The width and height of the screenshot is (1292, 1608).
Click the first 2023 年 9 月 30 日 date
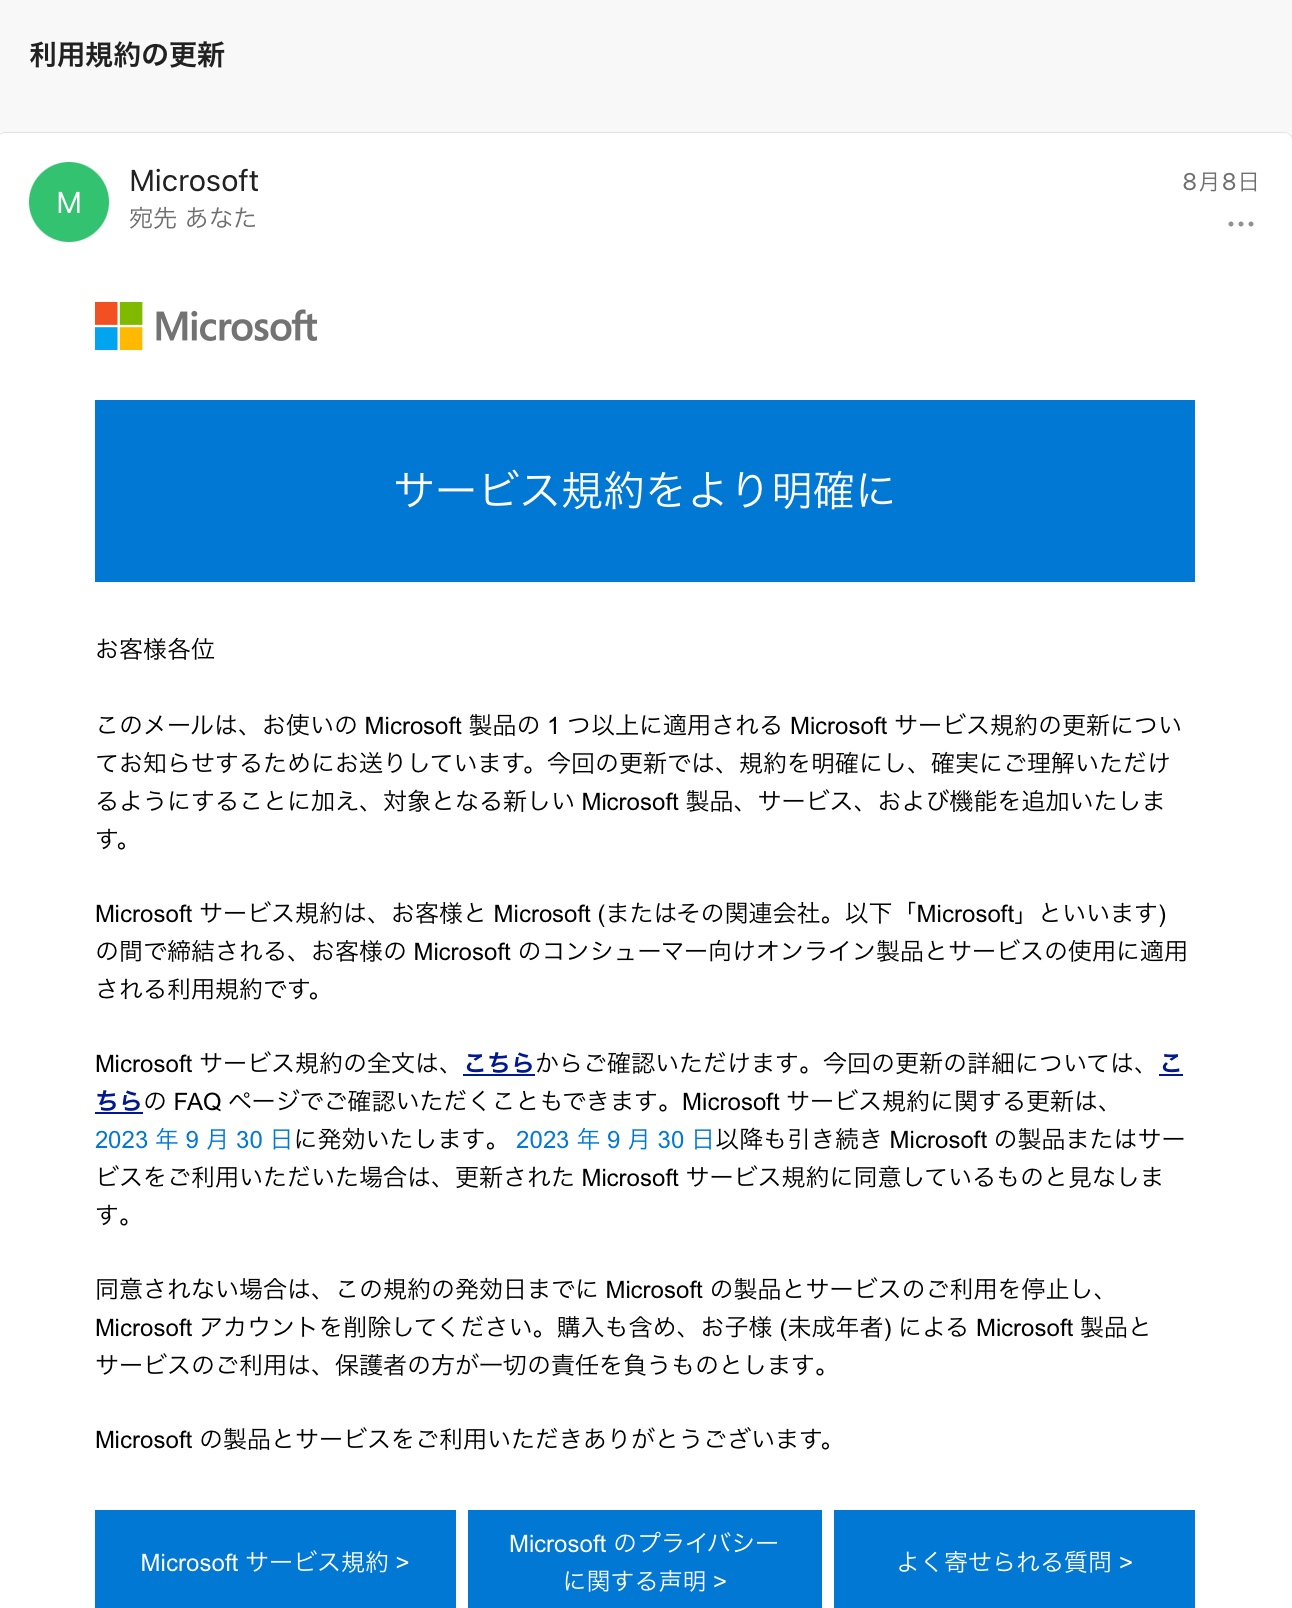(x=193, y=1139)
